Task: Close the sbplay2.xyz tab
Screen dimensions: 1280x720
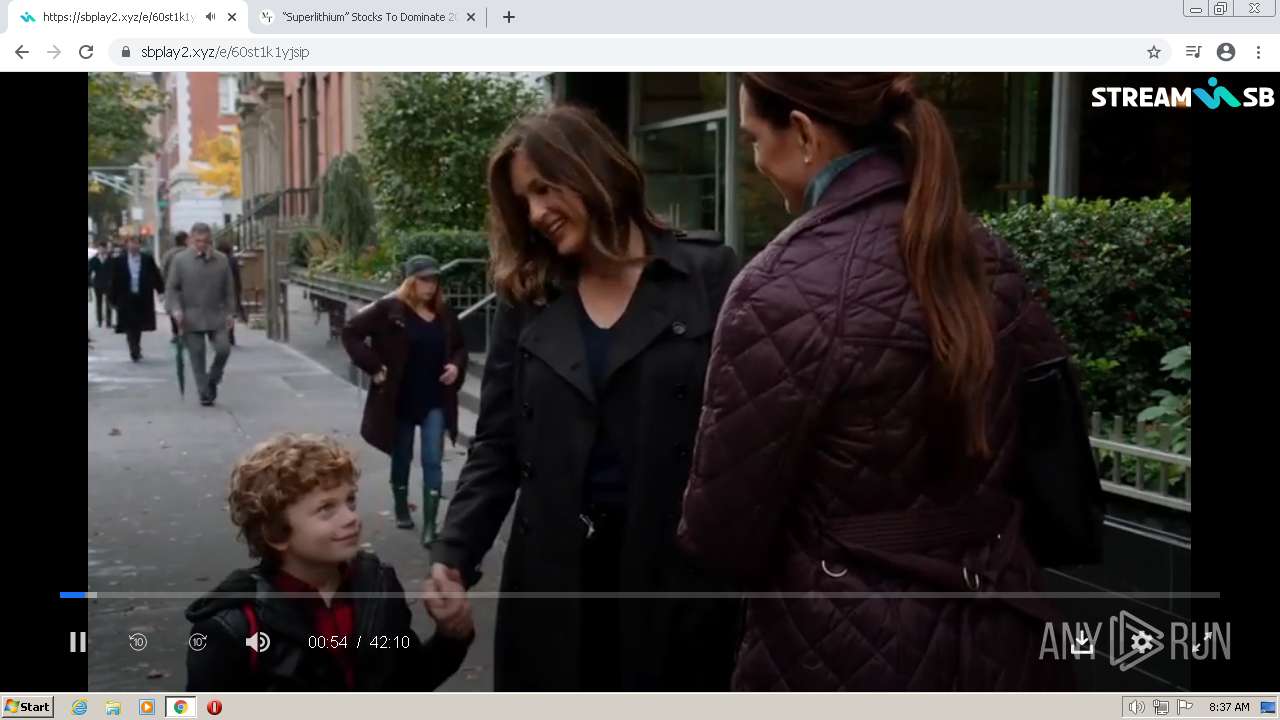Action: [x=232, y=17]
